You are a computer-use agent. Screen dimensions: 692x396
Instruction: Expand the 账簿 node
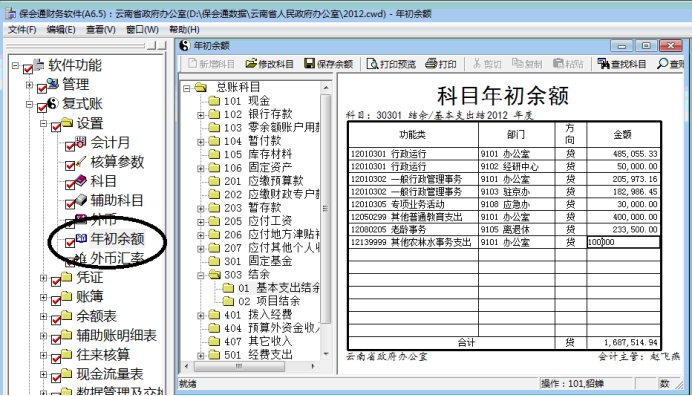(43, 297)
